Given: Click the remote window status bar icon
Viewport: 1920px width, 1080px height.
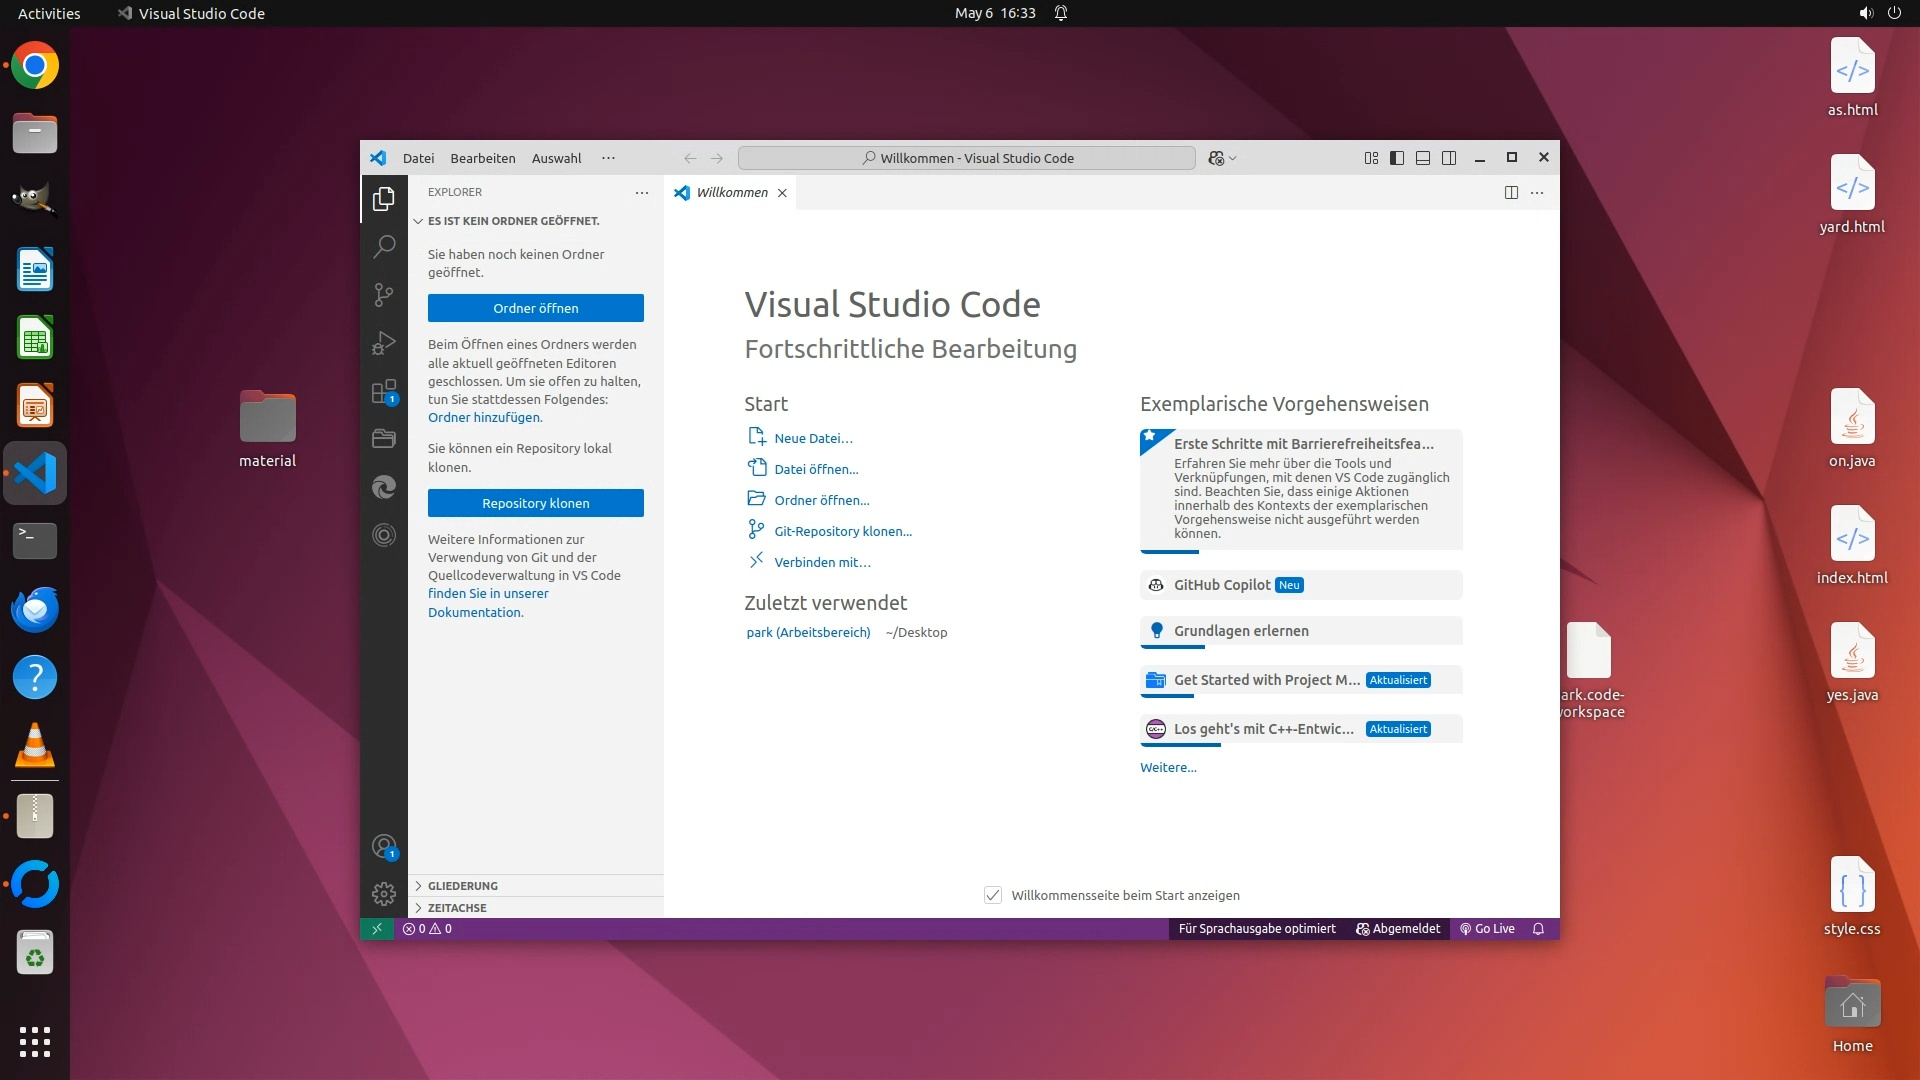Looking at the screenshot, I should coord(377,928).
